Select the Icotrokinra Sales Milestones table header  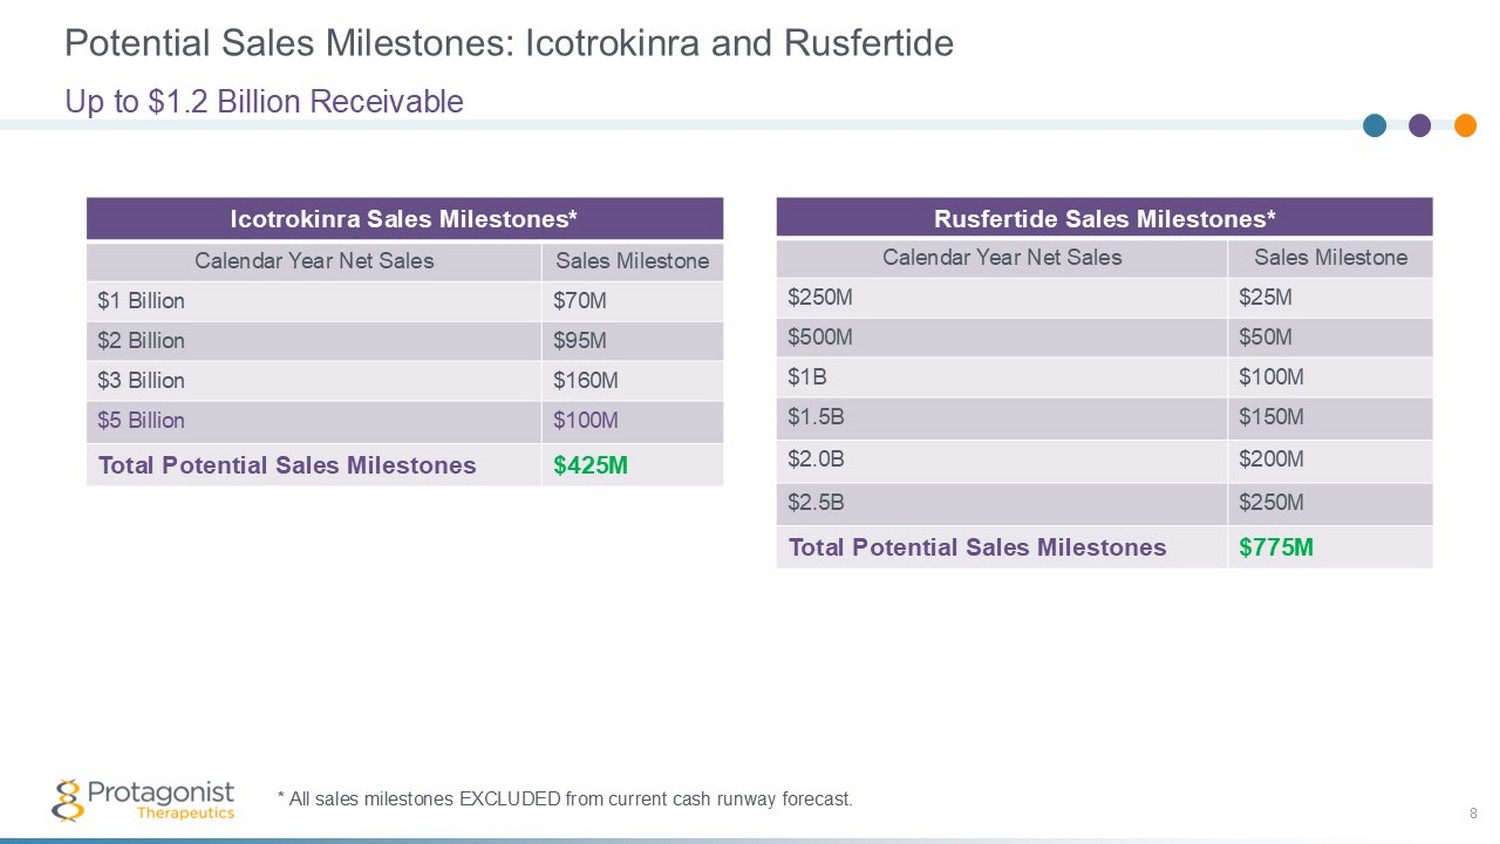pos(404,219)
